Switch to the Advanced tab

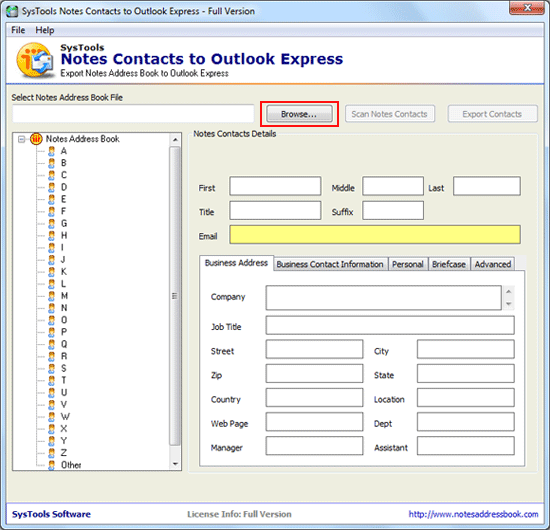493,264
